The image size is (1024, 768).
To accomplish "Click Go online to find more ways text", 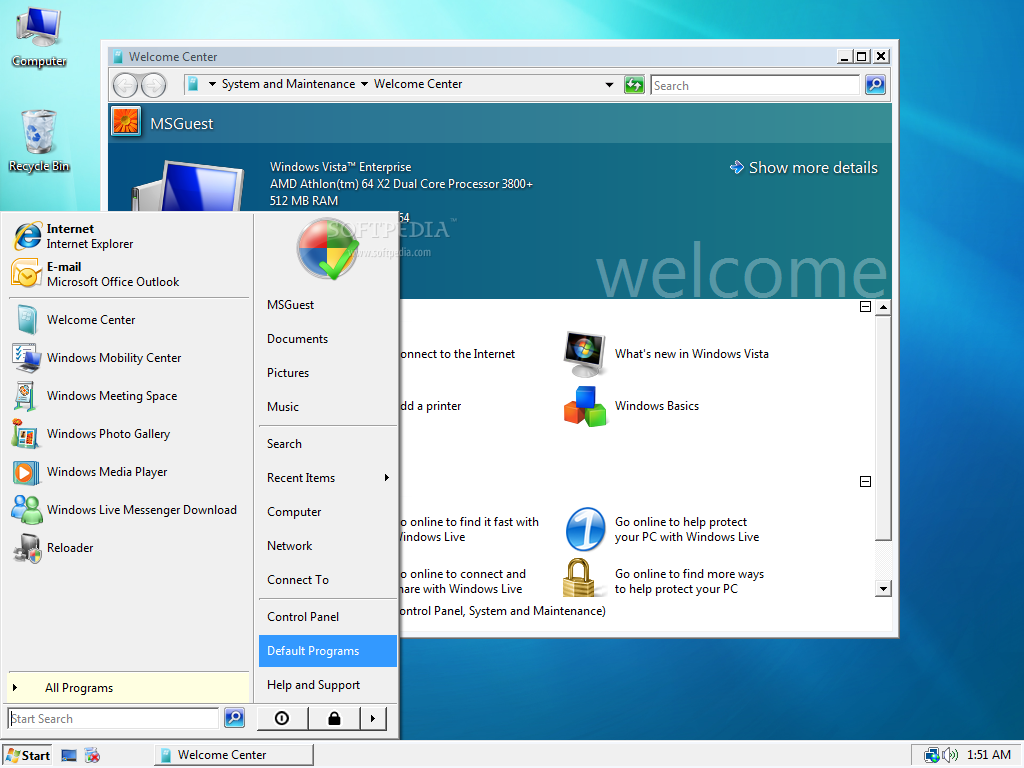I will click(689, 581).
